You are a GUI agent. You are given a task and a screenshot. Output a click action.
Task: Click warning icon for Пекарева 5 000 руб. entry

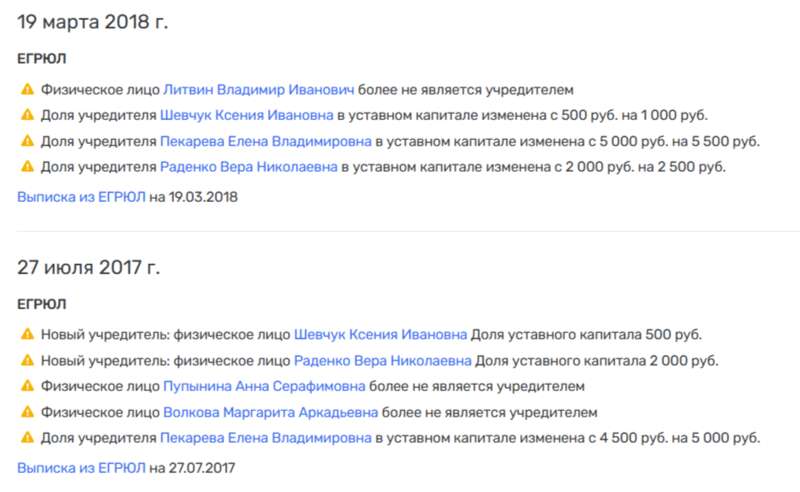pos(25,437)
